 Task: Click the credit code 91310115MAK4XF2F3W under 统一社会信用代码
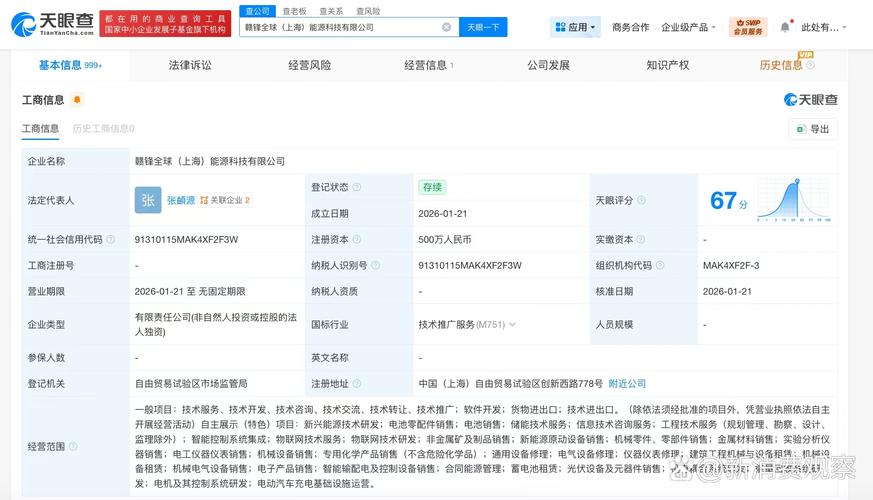(x=187, y=239)
